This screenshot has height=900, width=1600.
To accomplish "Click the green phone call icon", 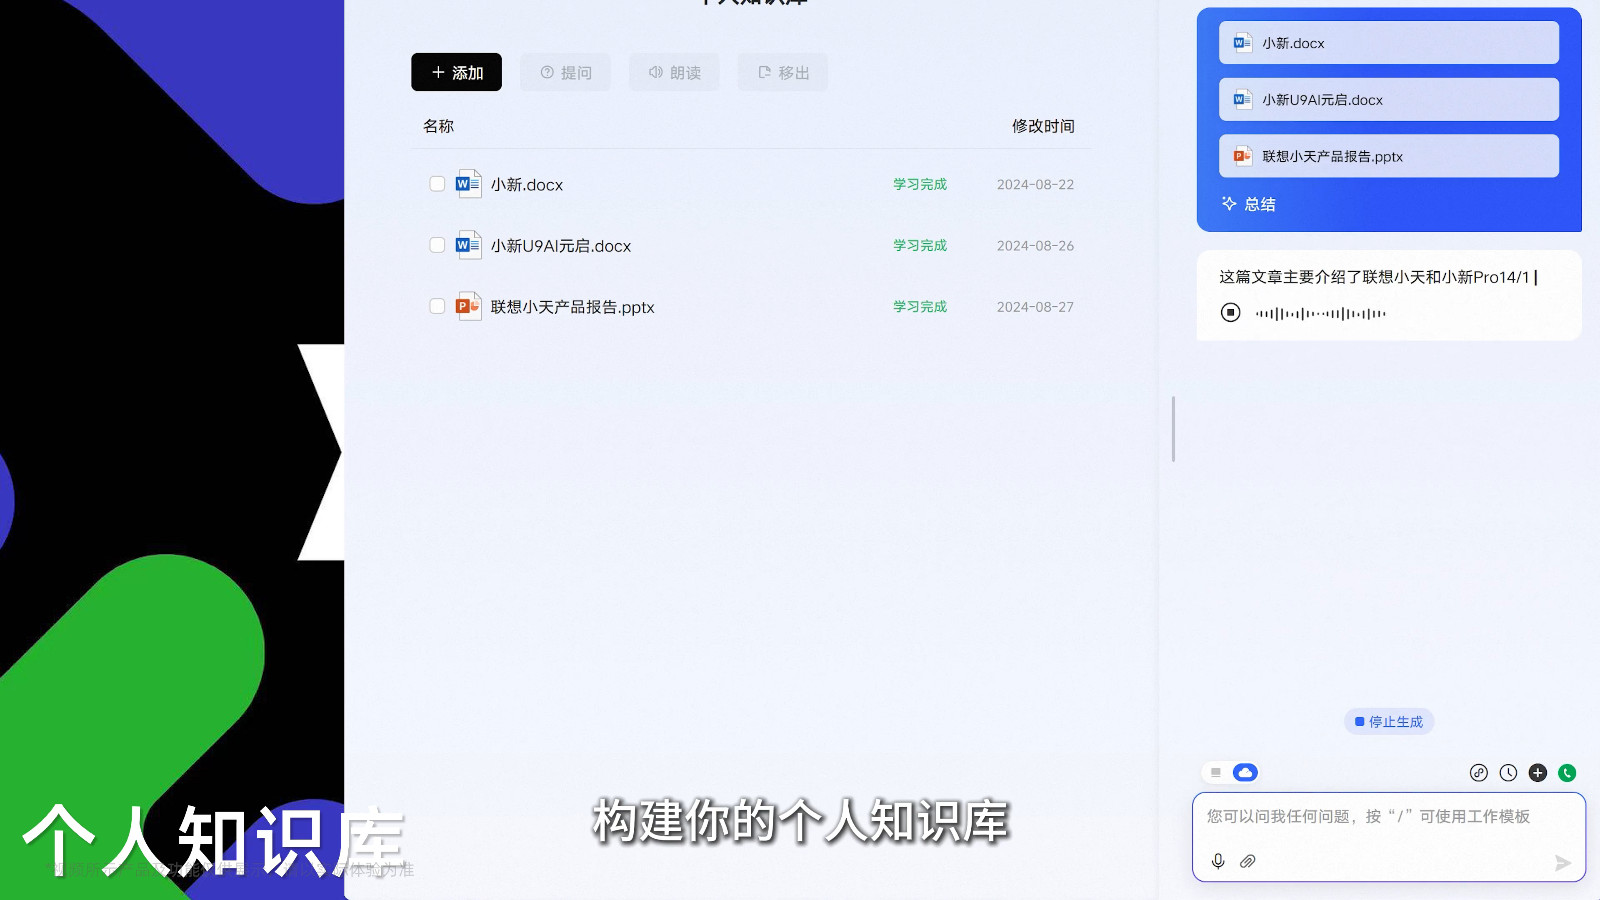I will [x=1567, y=772].
